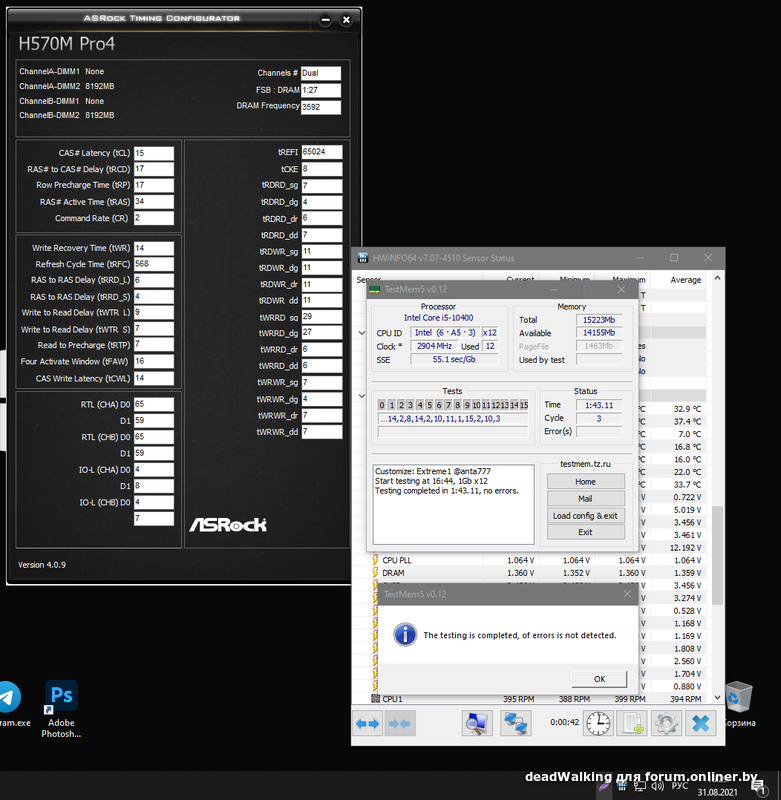Viewport: 781px width, 800px height.
Task: Click the HWiNFO network computers icon
Action: (x=515, y=723)
